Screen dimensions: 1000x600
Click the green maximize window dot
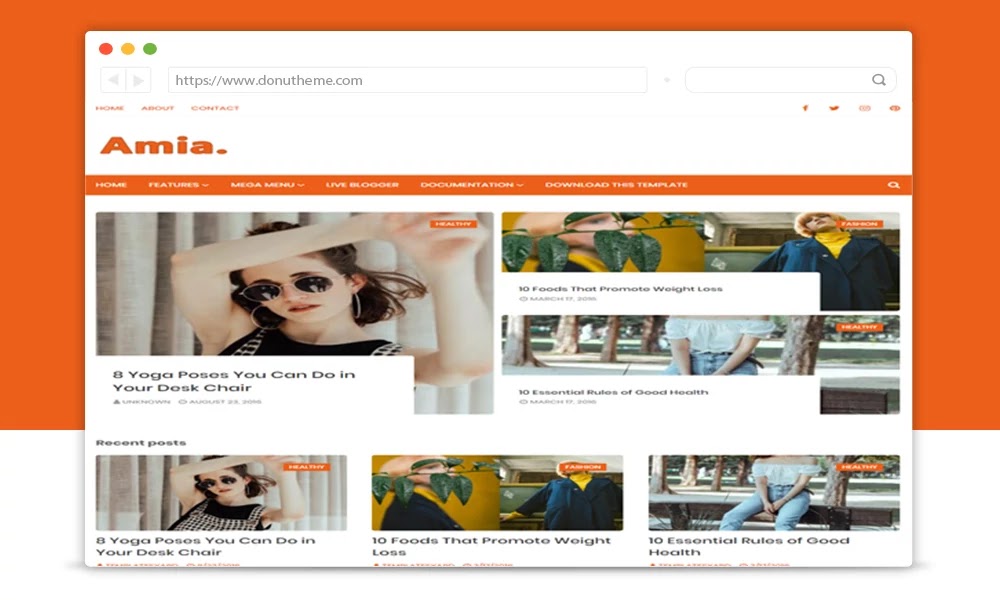150,49
